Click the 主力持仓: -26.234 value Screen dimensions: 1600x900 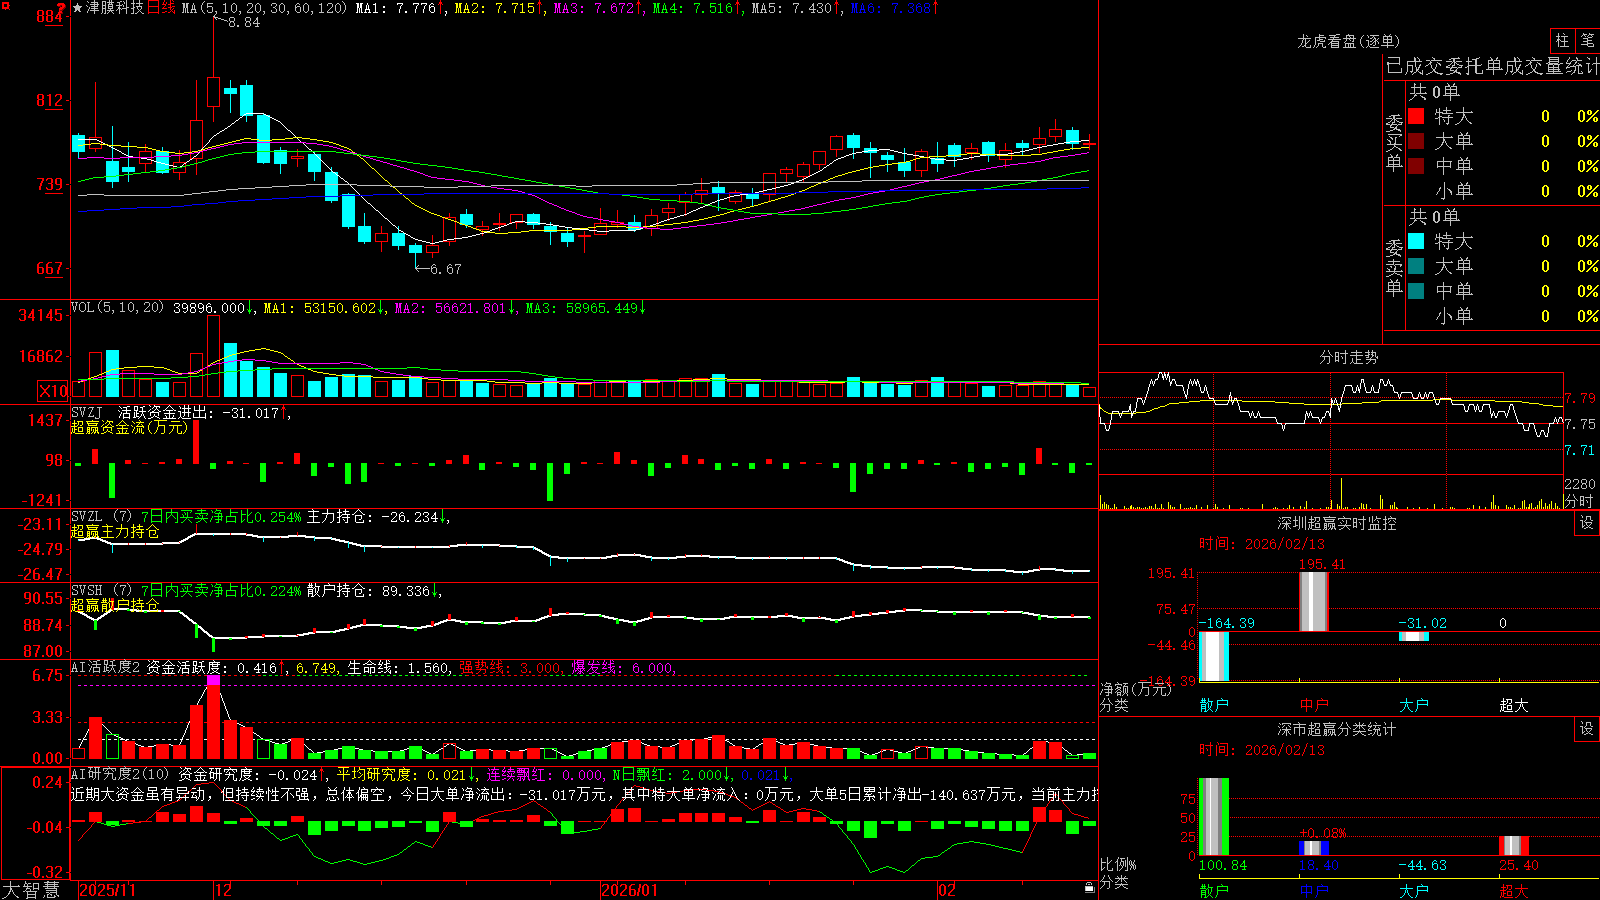click(x=373, y=517)
